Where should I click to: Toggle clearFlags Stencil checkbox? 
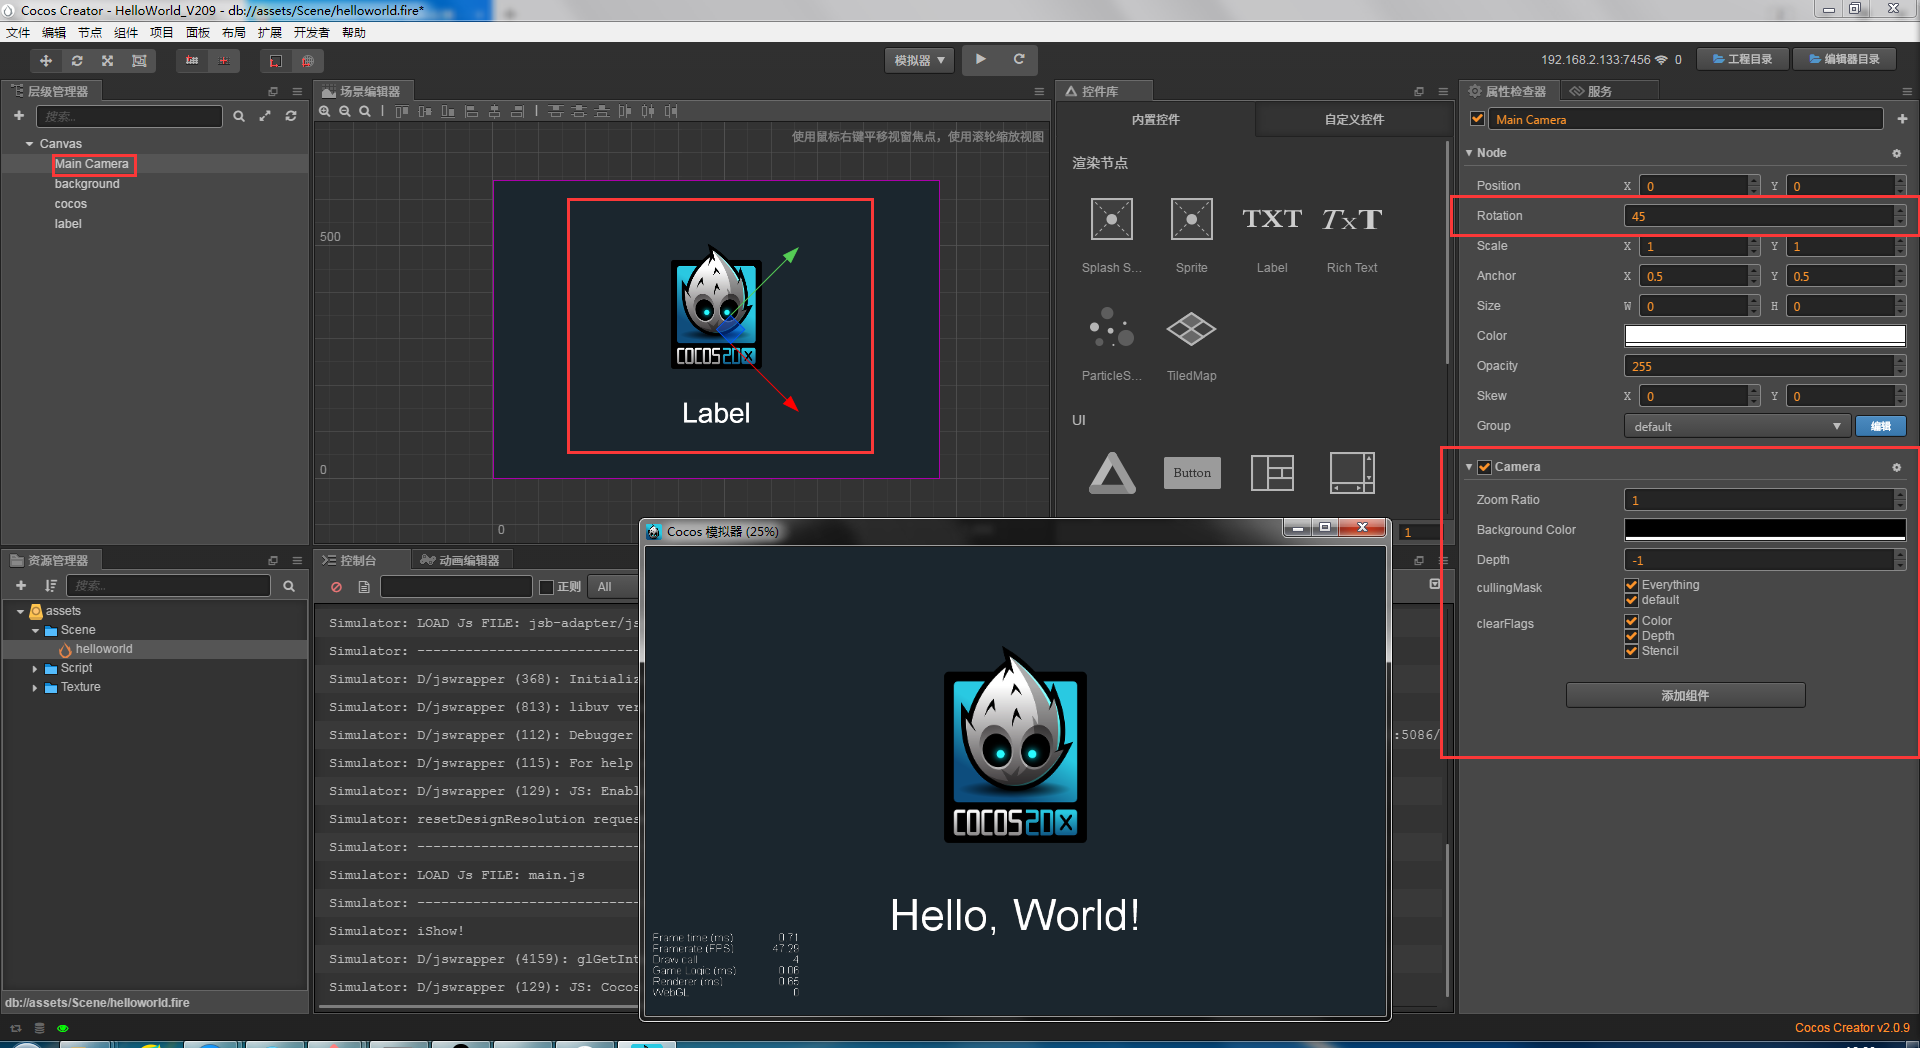(x=1632, y=651)
